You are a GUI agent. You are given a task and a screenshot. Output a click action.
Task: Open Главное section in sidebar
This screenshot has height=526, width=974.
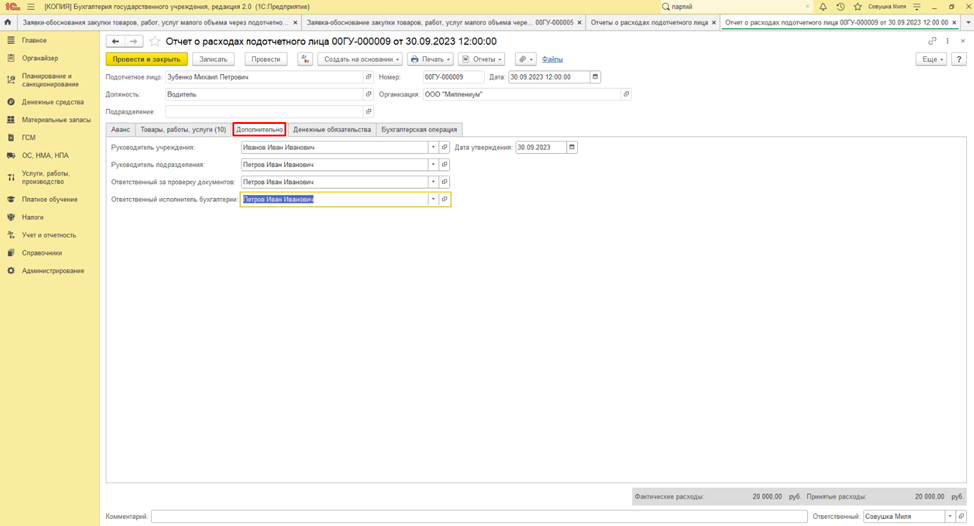(34, 40)
